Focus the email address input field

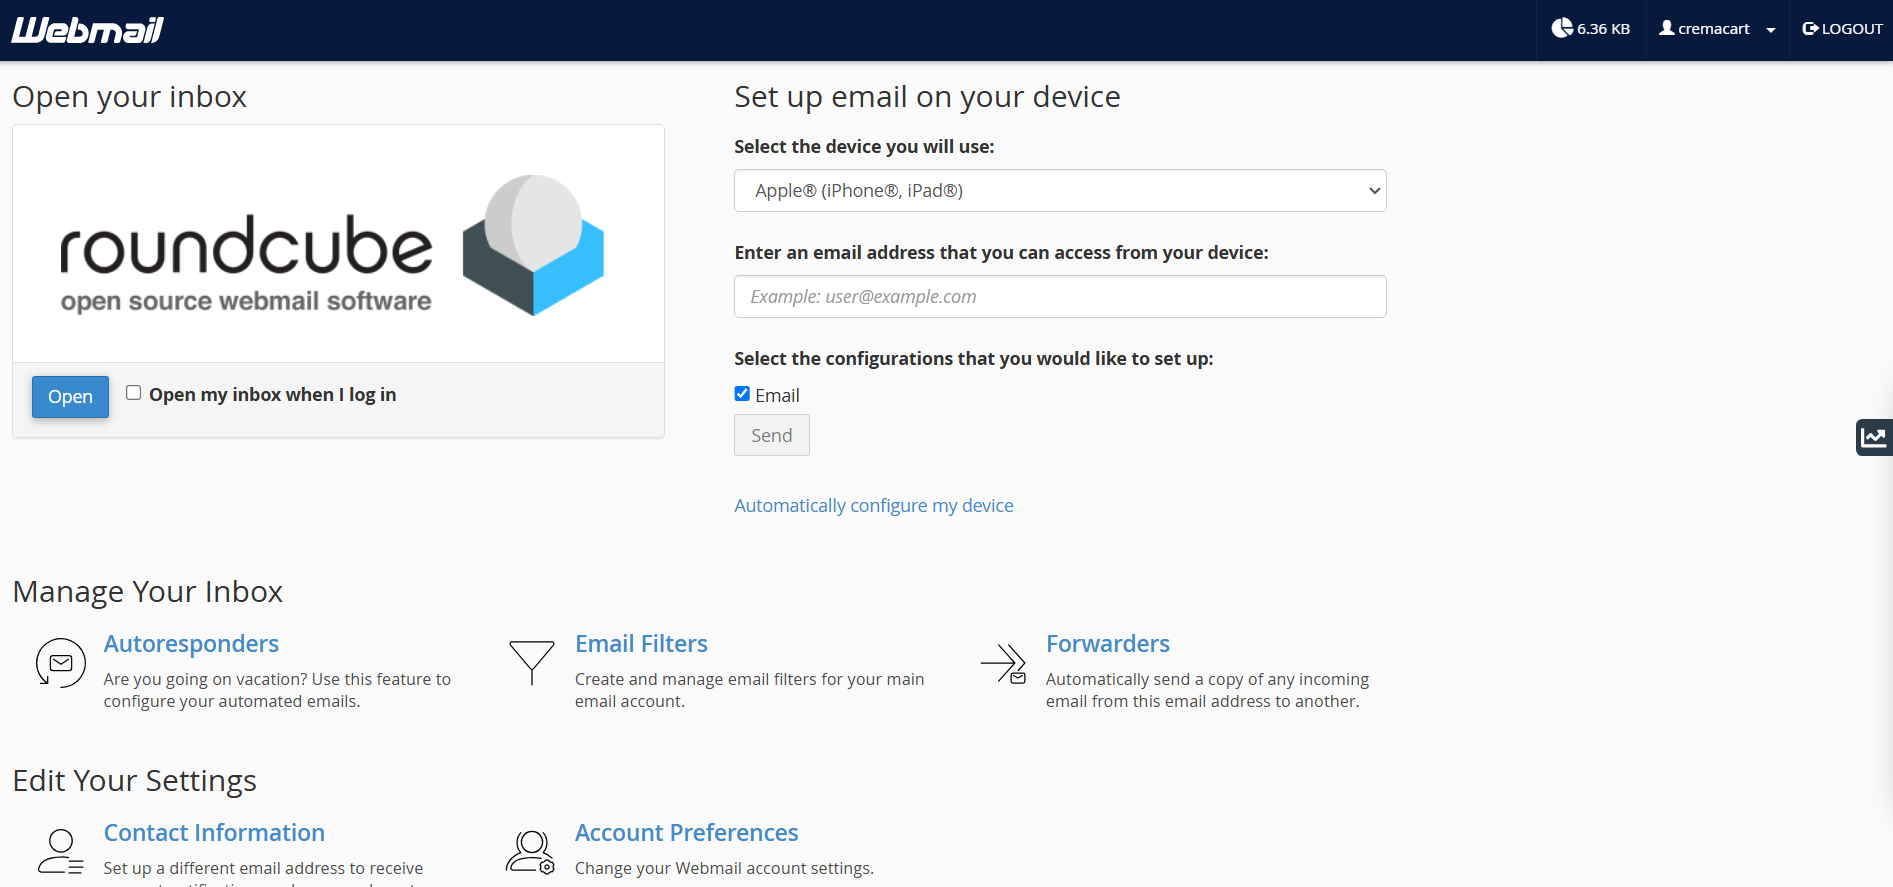(1060, 297)
